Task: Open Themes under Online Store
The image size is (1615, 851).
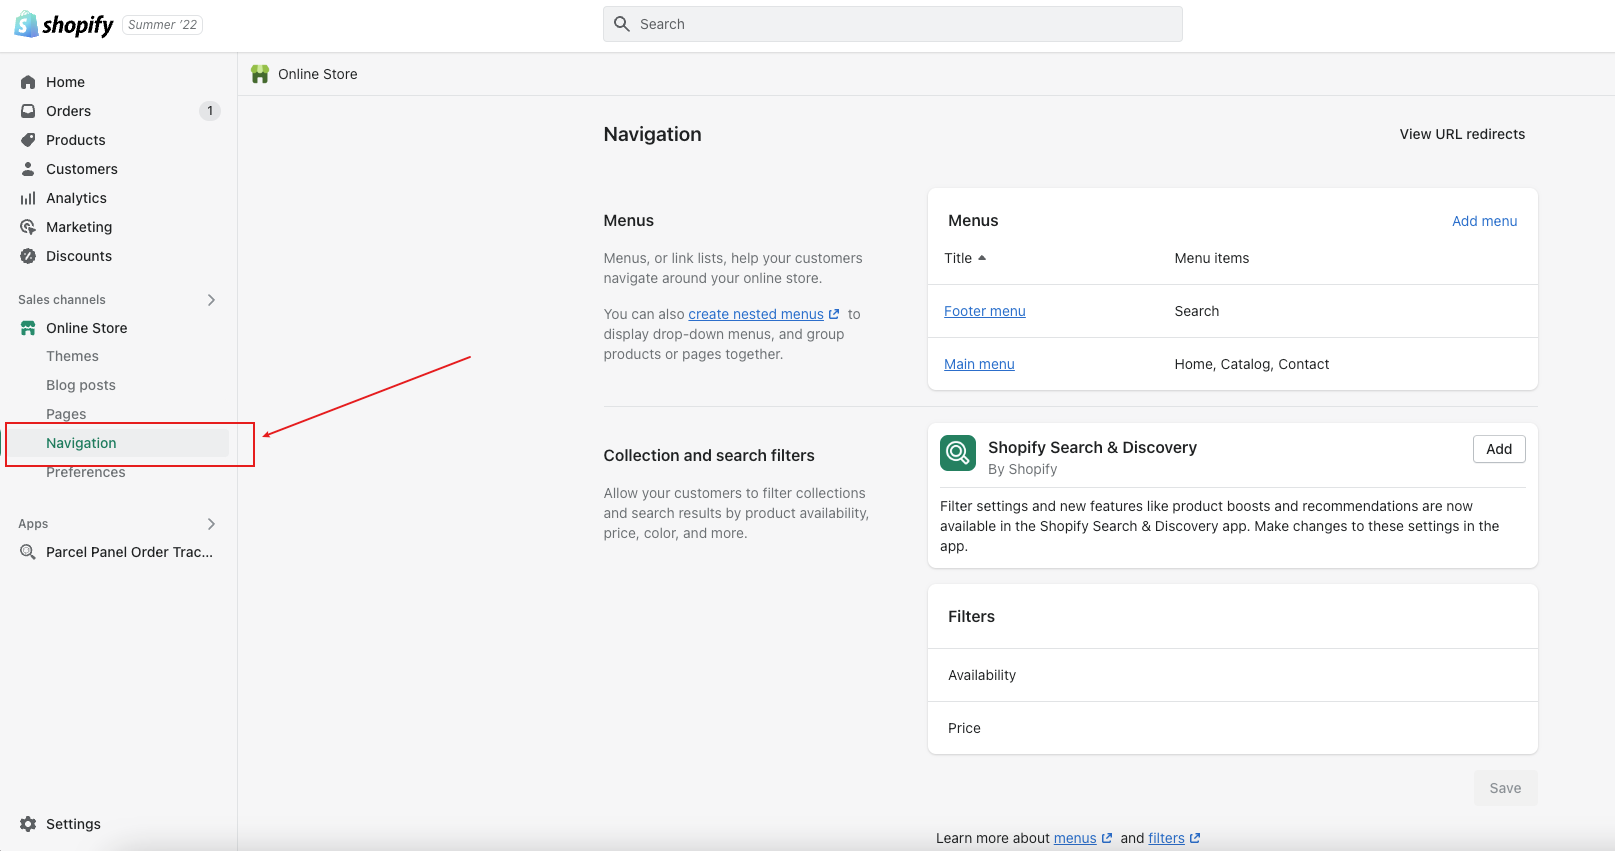Action: (72, 356)
